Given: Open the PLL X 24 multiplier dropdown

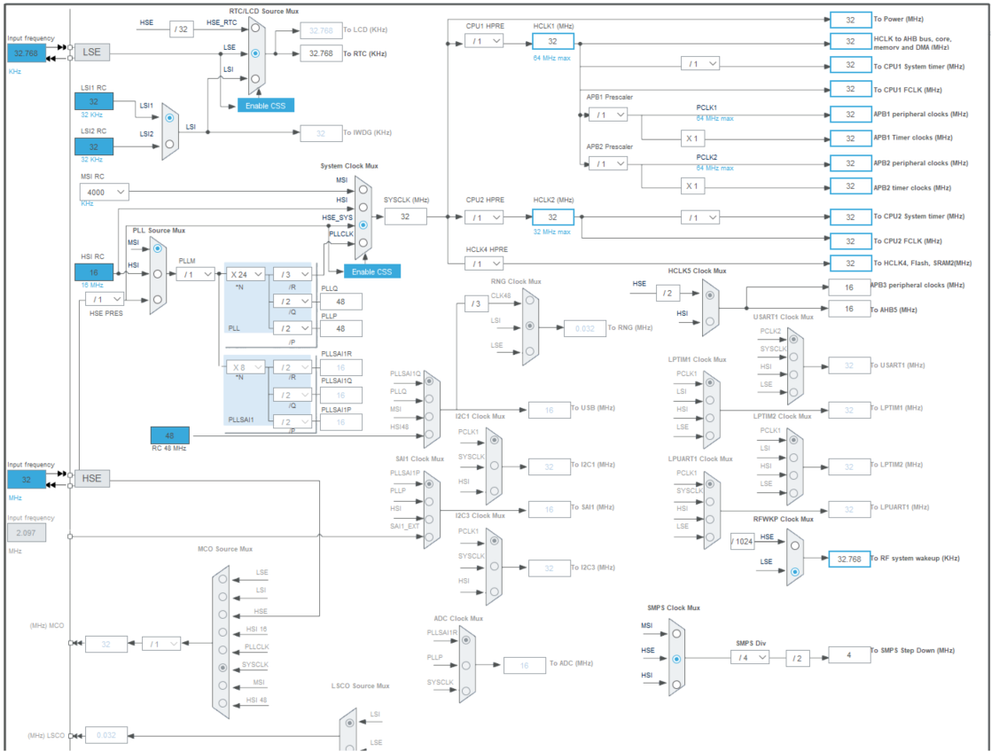Looking at the screenshot, I should coord(245,275).
